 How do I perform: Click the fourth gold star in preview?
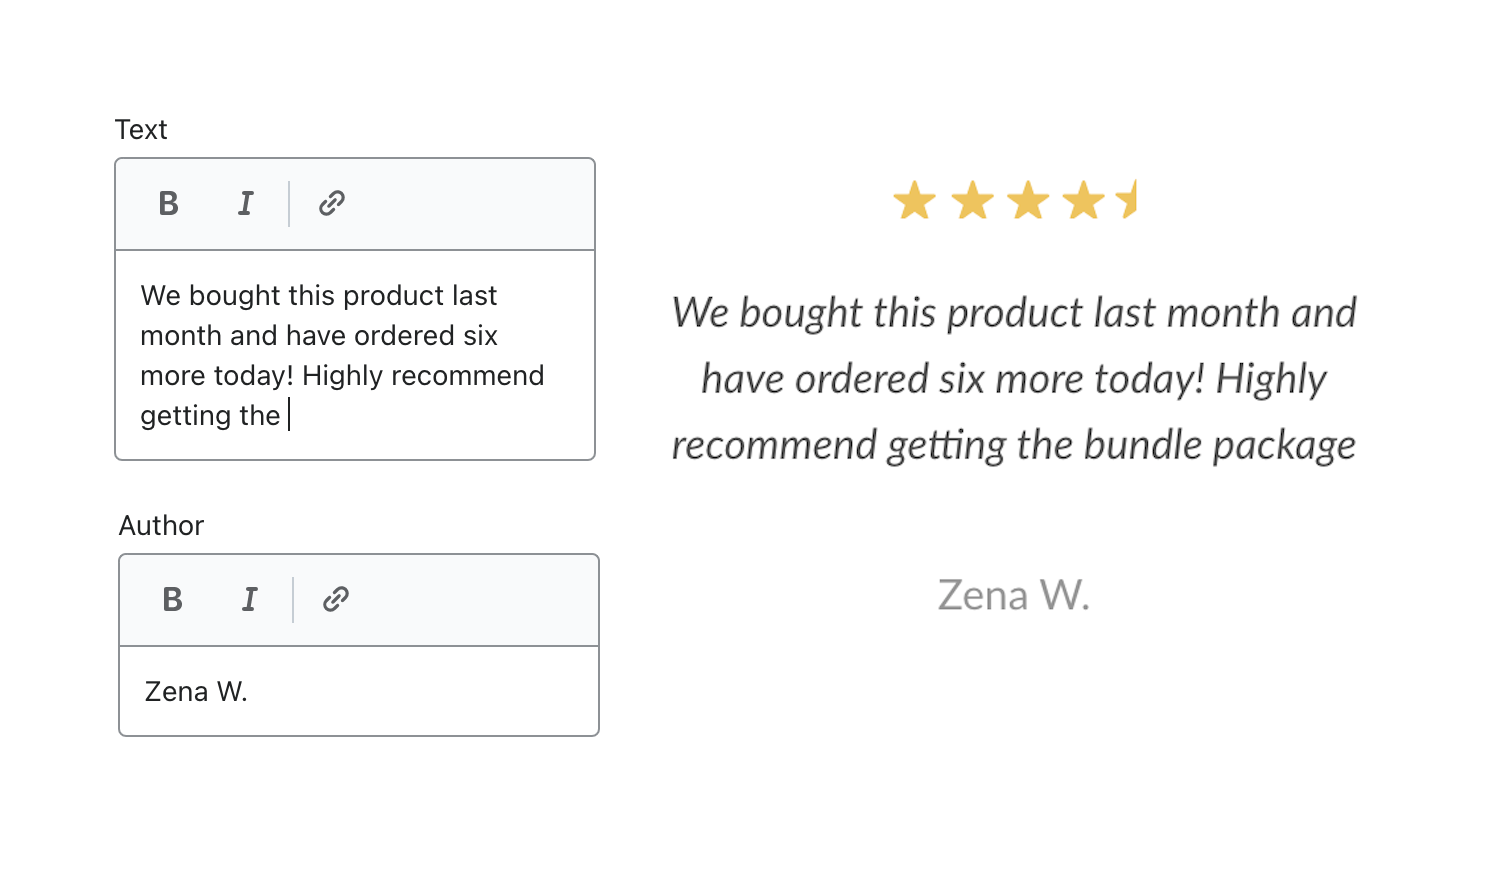(1084, 200)
